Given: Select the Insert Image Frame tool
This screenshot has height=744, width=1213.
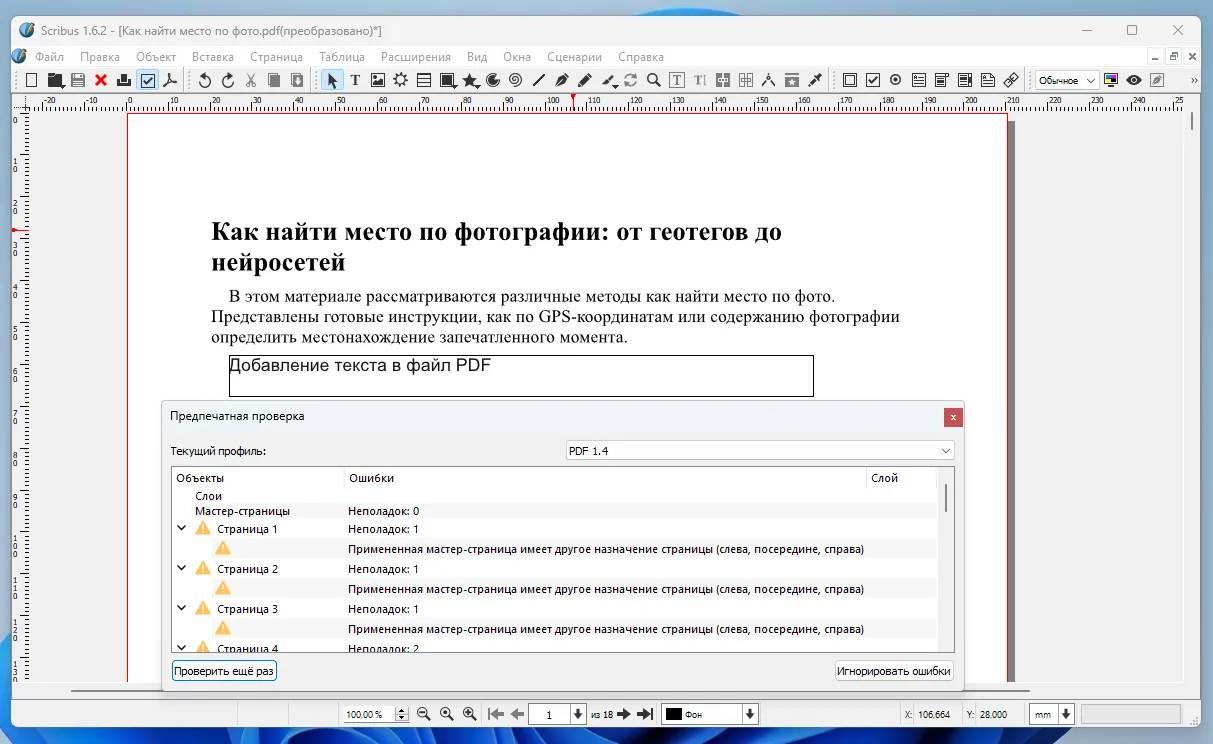Looking at the screenshot, I should [379, 79].
